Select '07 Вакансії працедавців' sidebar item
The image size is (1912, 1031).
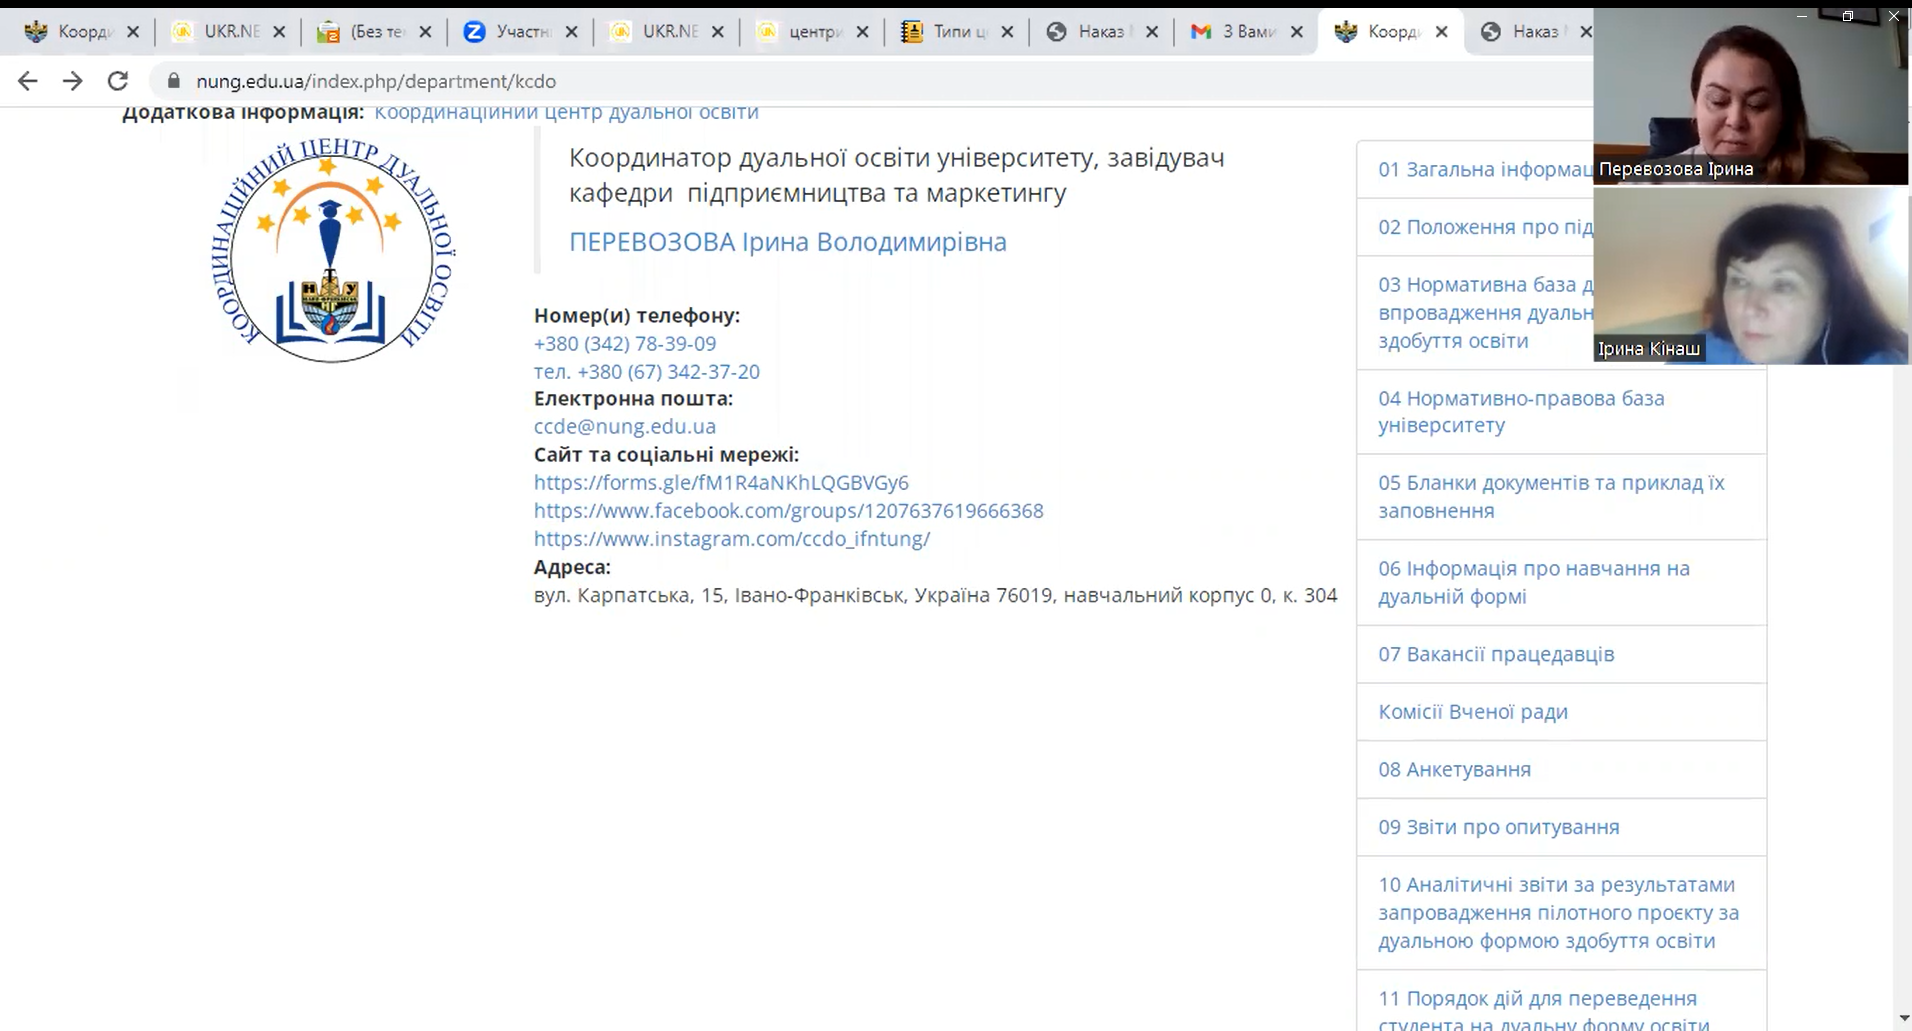click(x=1495, y=654)
